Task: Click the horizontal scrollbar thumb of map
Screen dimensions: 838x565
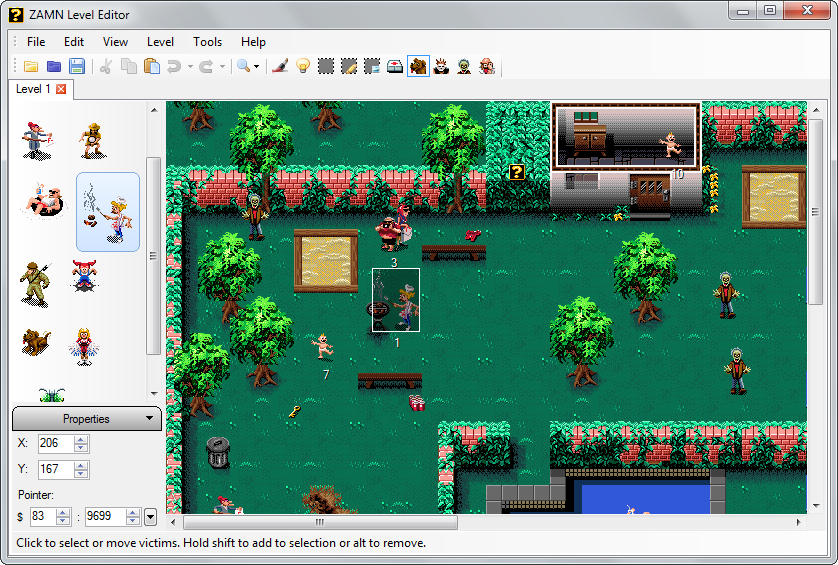Action: click(x=319, y=522)
